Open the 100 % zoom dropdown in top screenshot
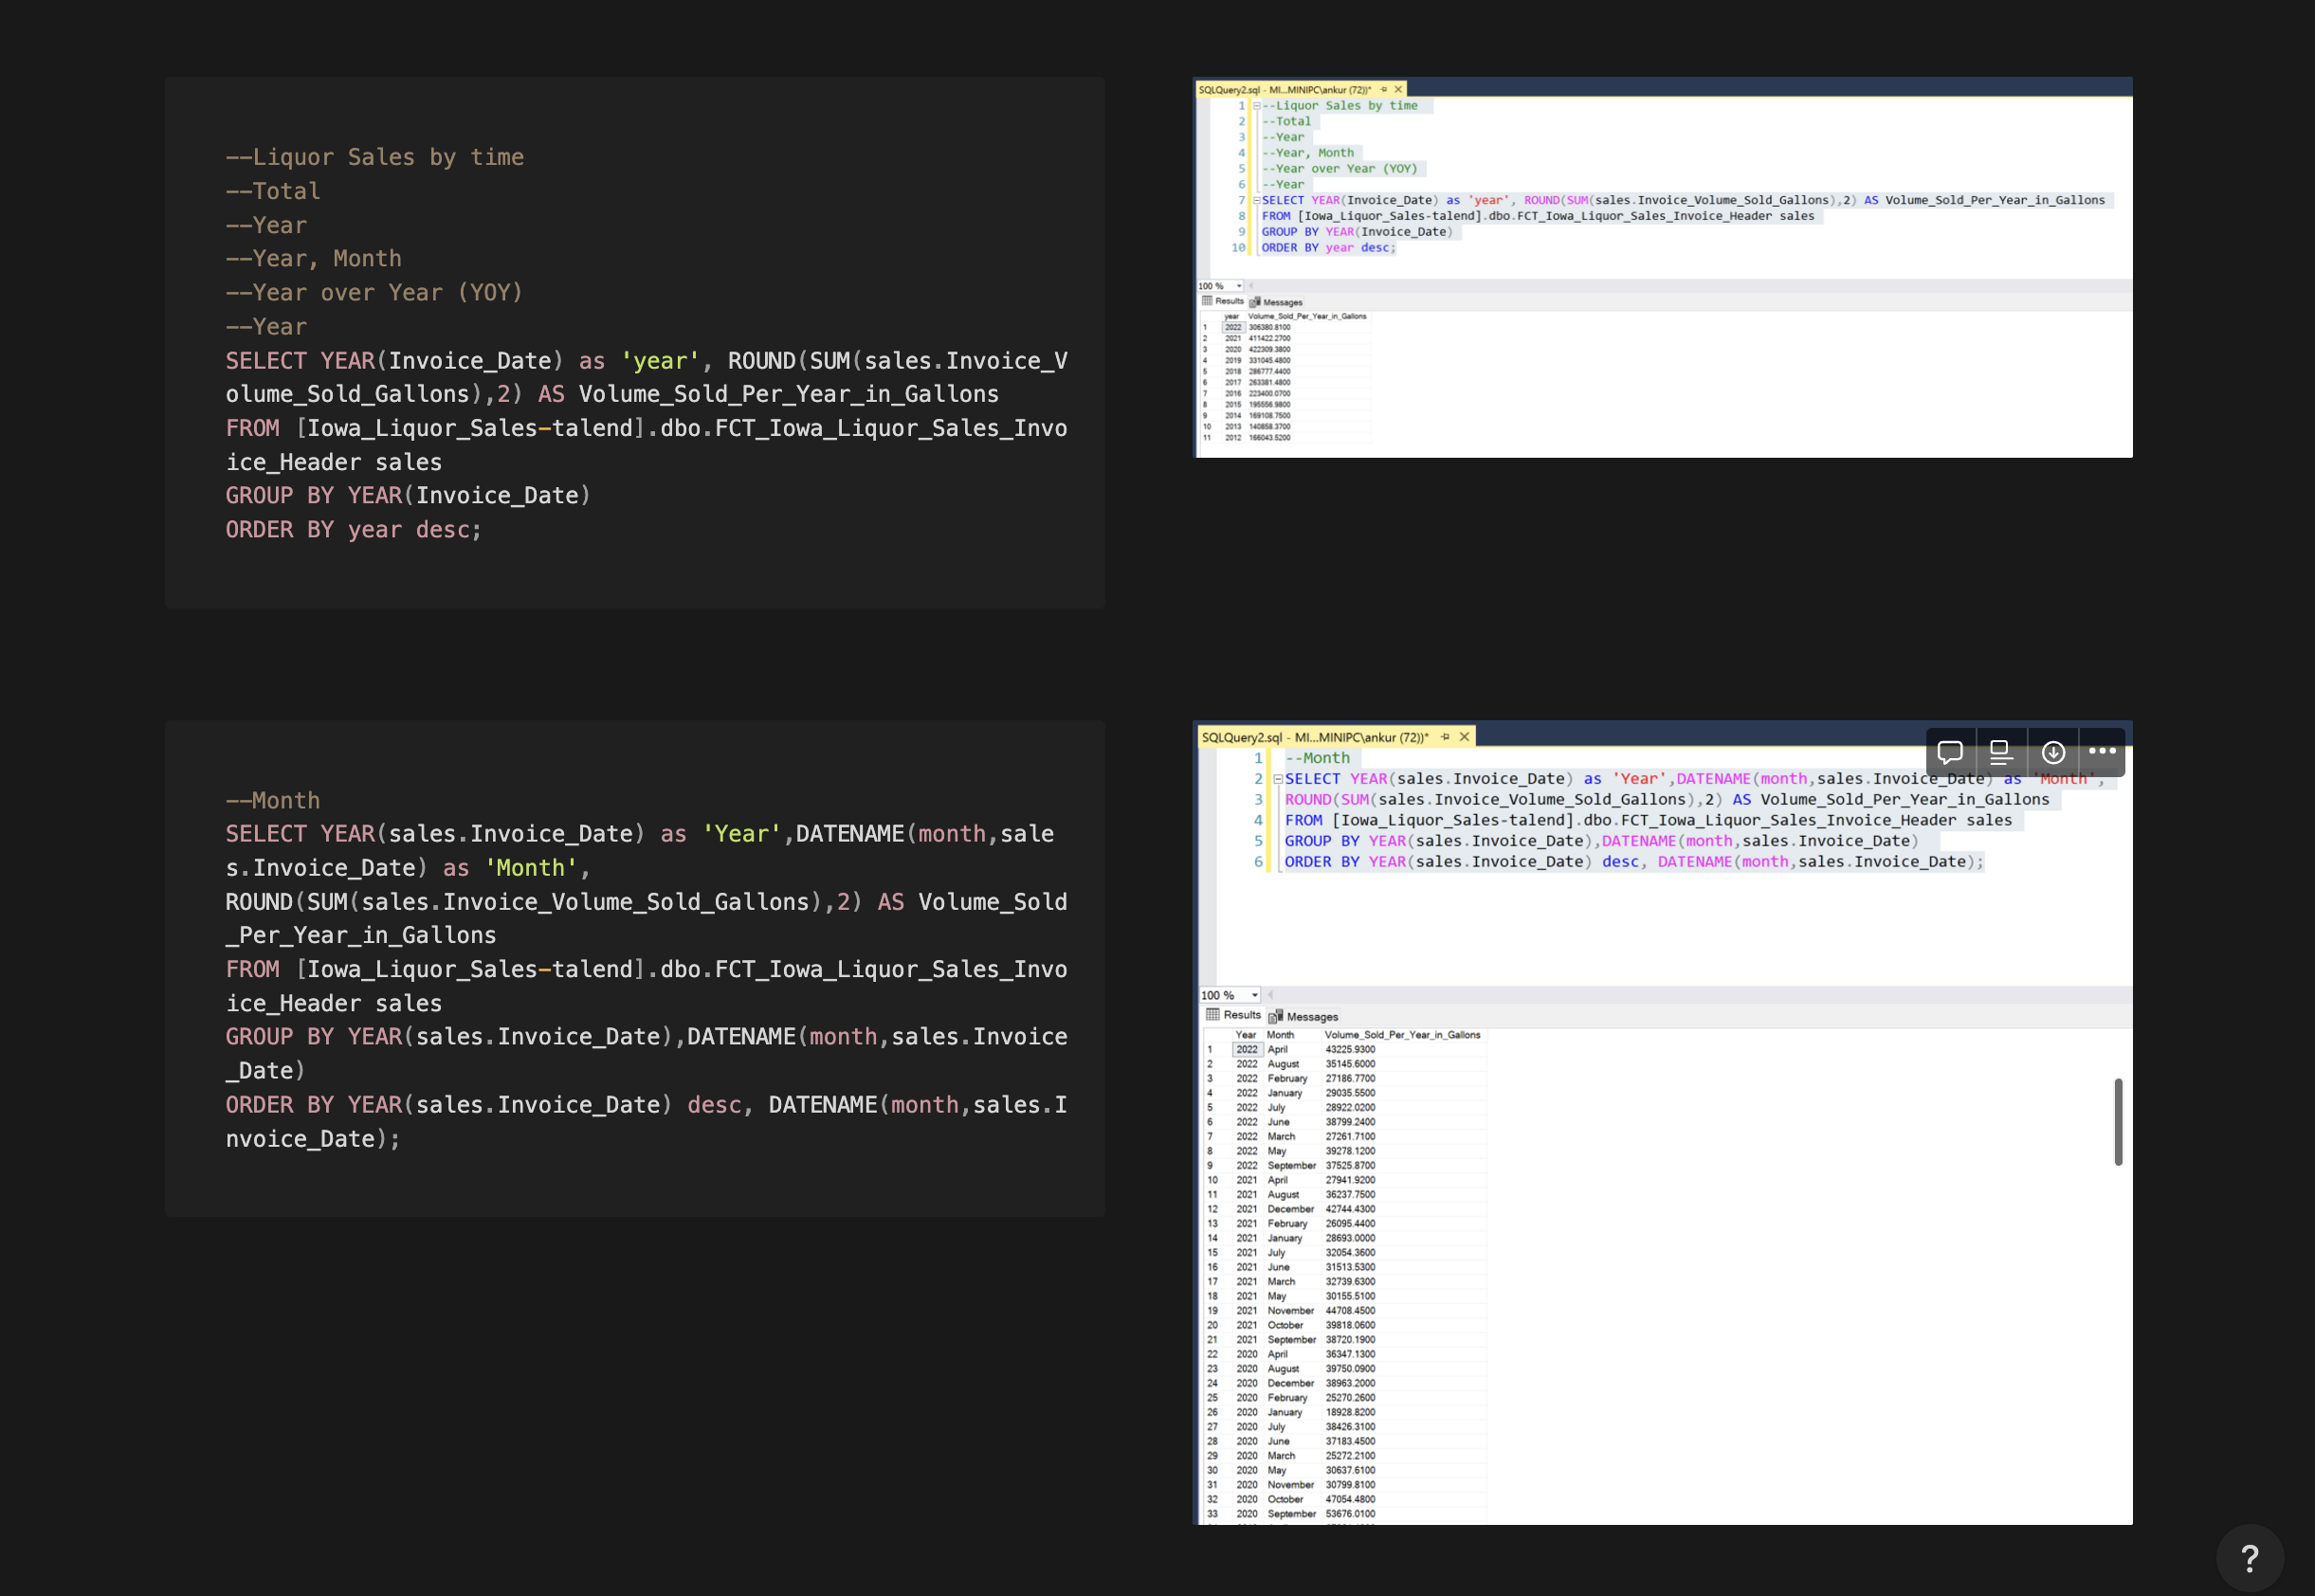 (x=1239, y=286)
